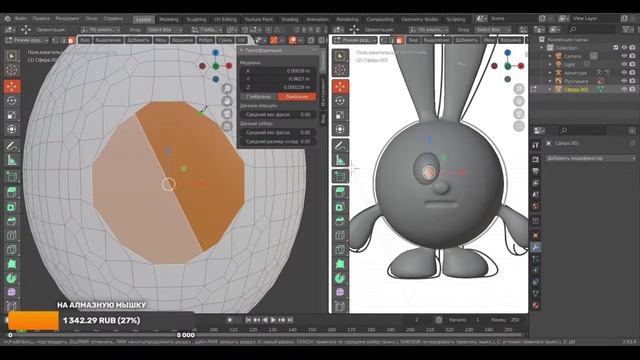640x360 pixels.
Task: Select the Smooth tool in left viewport
Action: pos(12,292)
